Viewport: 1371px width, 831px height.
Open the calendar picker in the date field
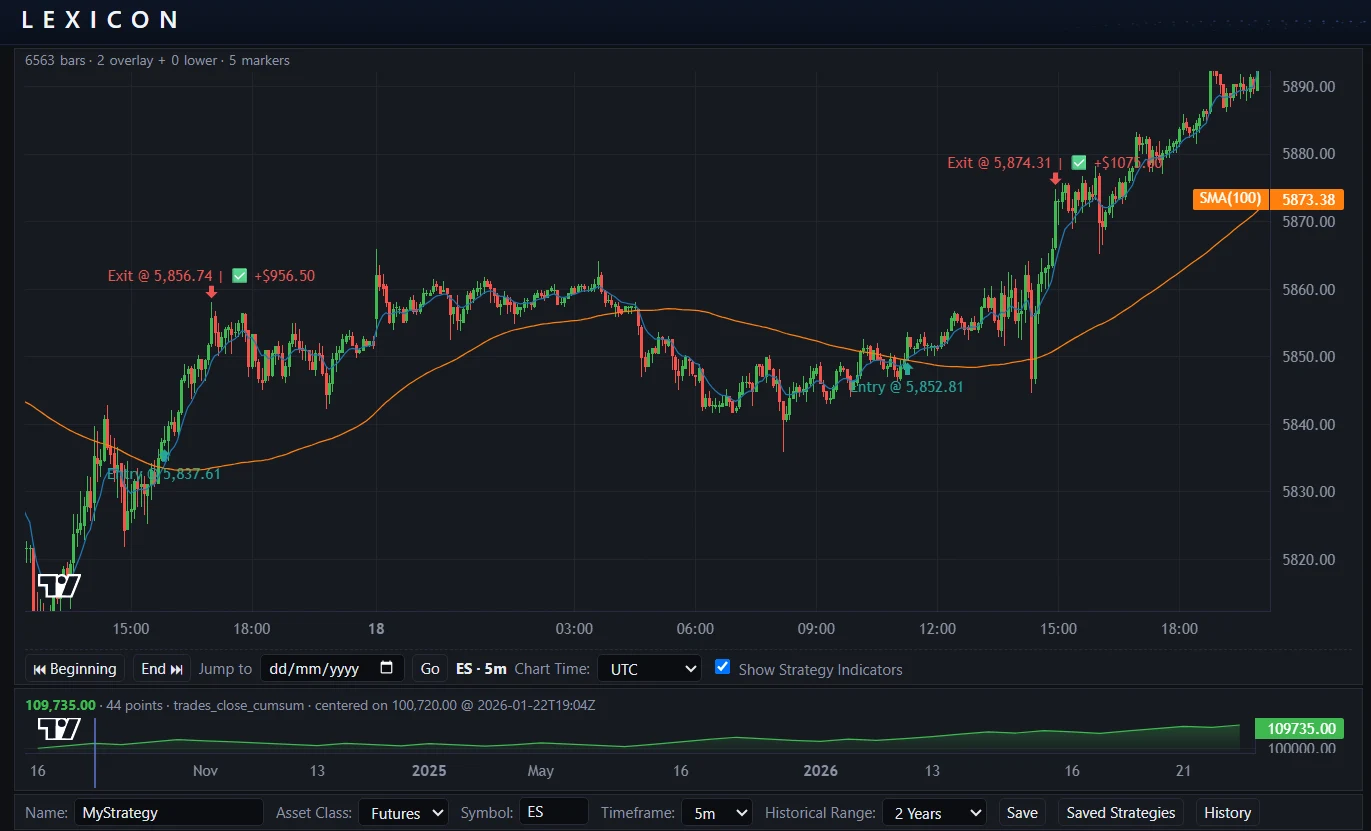point(387,668)
